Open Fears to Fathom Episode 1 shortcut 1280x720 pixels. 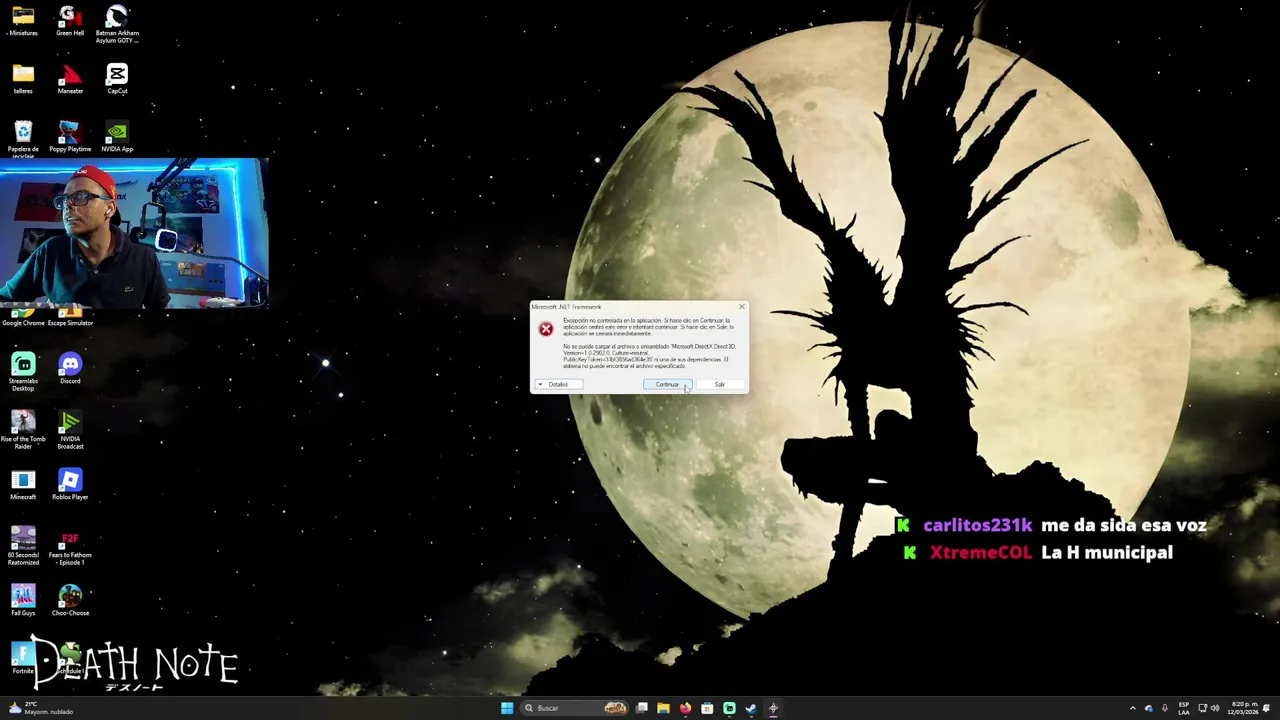(70, 545)
